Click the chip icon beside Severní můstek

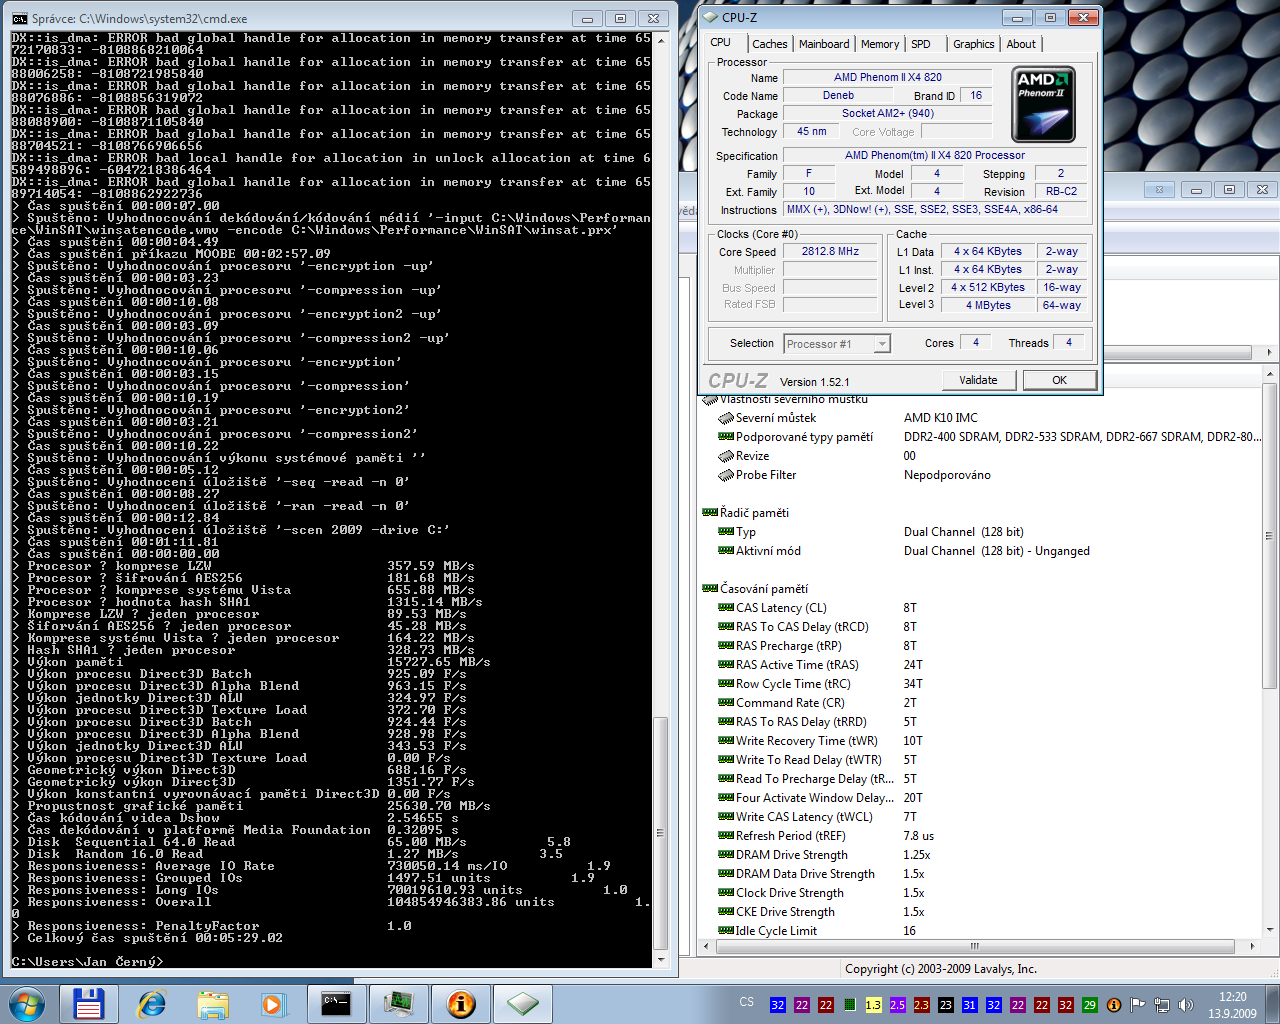(x=726, y=418)
